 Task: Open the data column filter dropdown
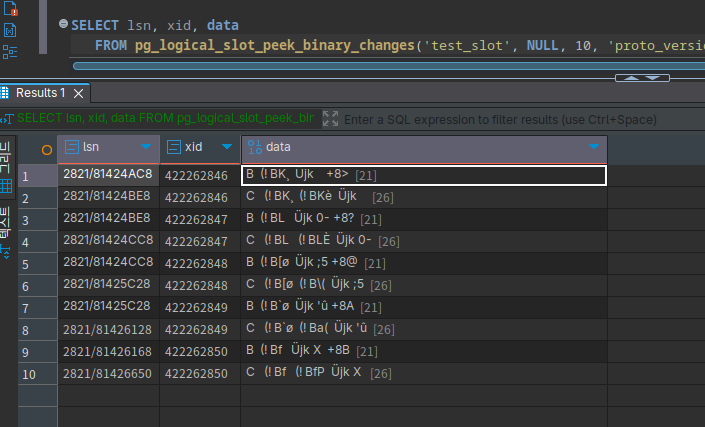coord(595,148)
